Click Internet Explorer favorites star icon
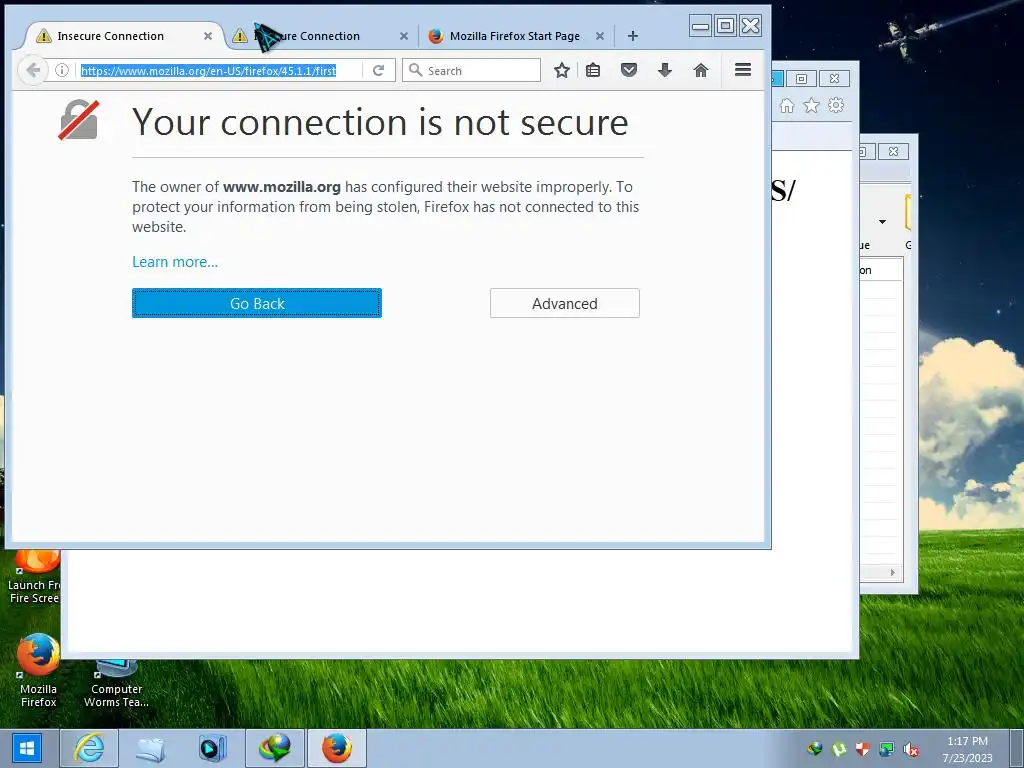Screen dimensions: 1024x768 coord(811,106)
